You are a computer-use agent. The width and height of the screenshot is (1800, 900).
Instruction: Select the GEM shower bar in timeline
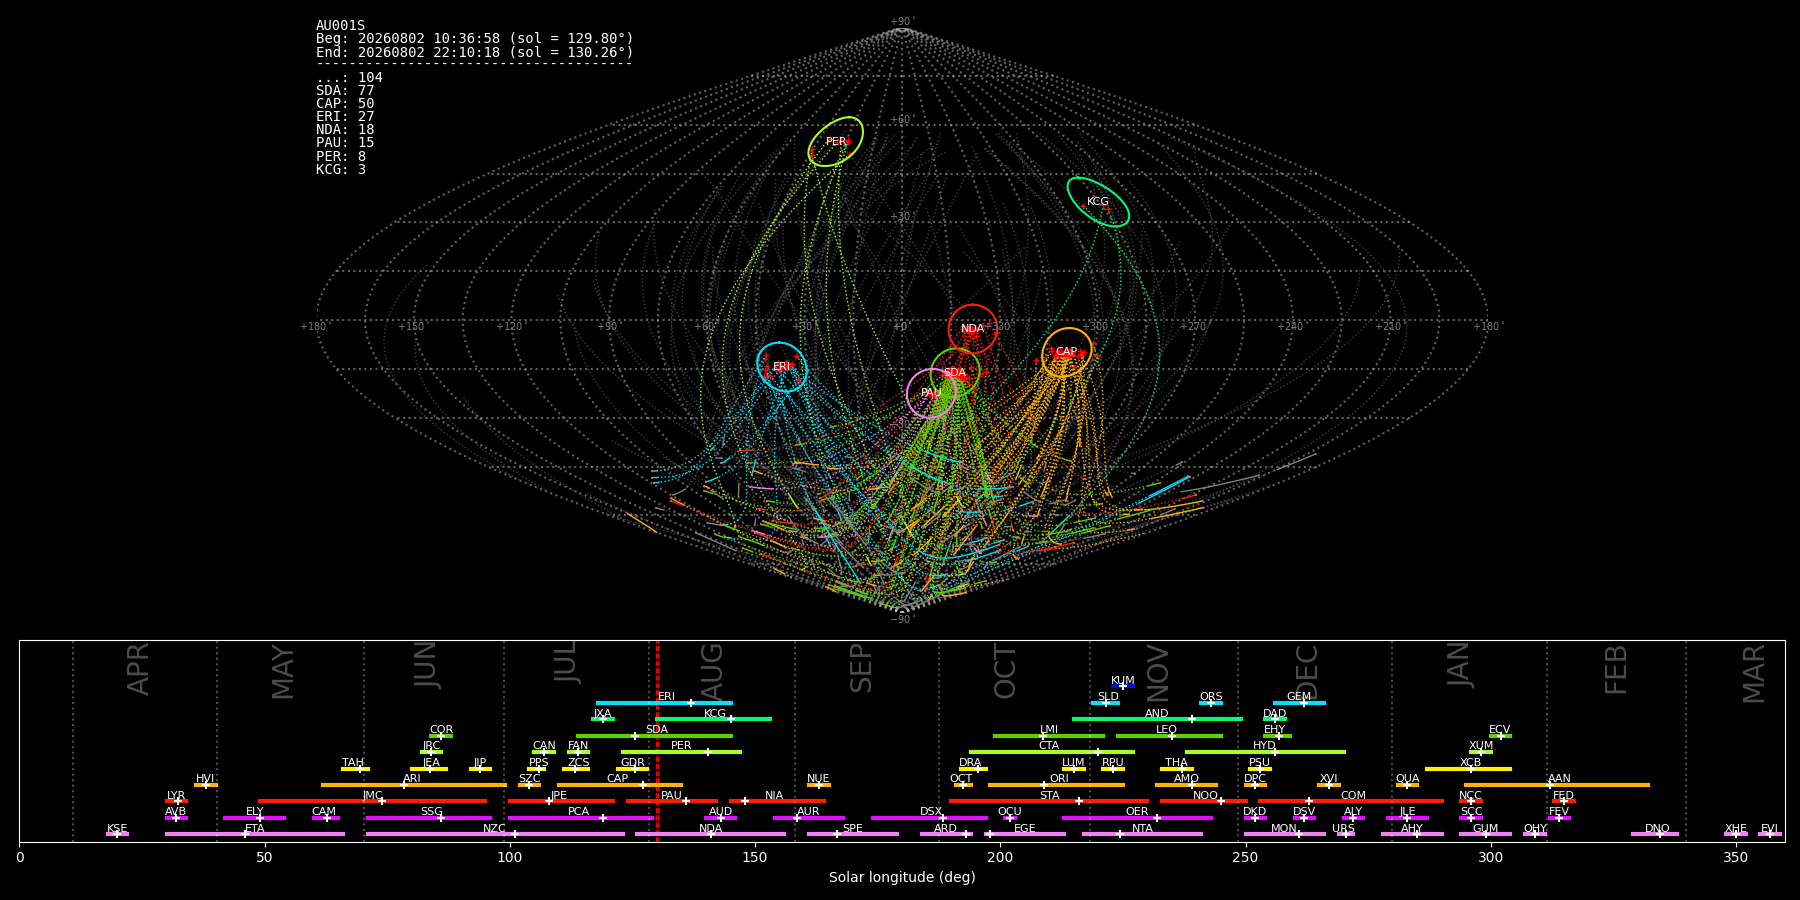click(1299, 703)
